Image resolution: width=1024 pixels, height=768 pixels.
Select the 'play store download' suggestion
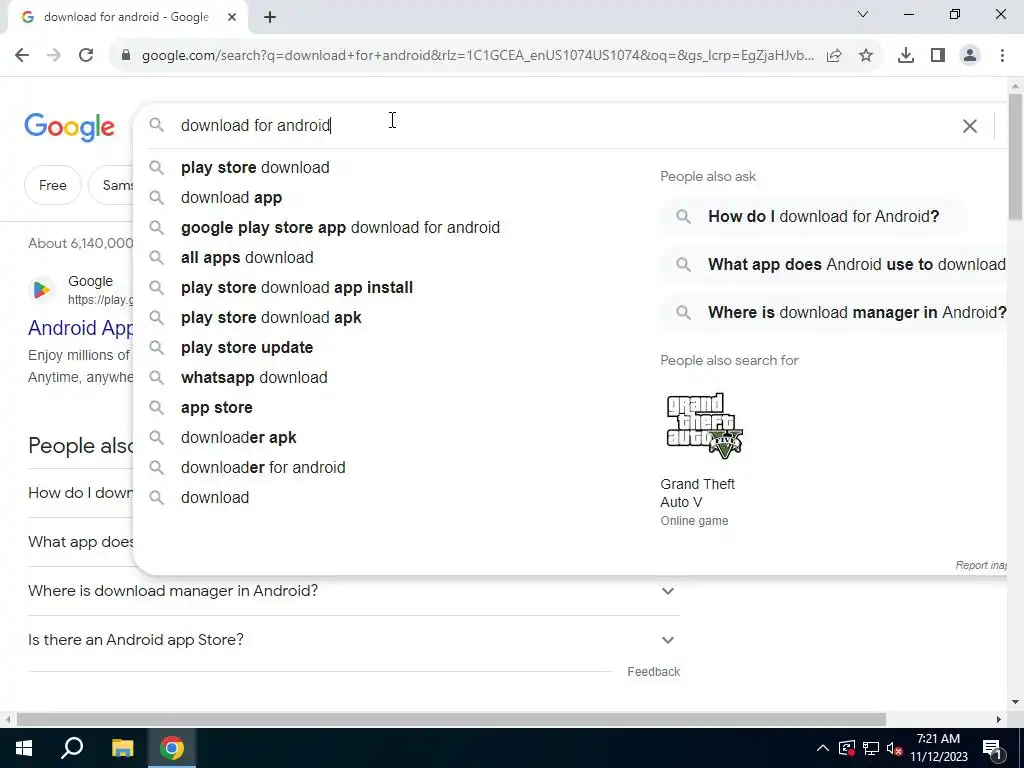(255, 168)
